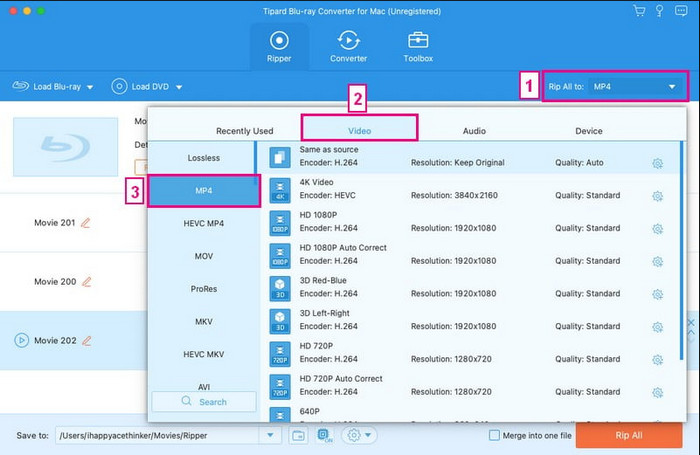Click the shopping cart icon

tap(639, 11)
